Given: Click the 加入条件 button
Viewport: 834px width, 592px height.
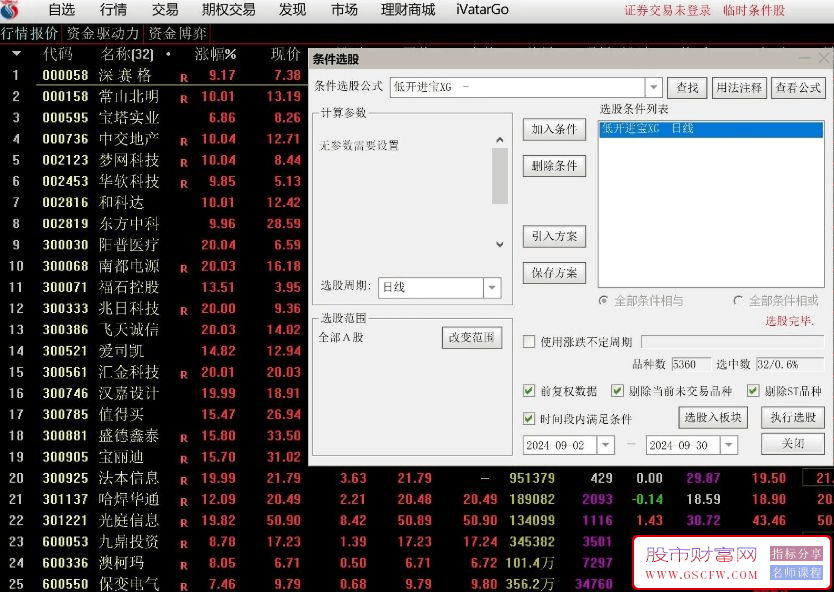Looking at the screenshot, I should pos(554,129).
